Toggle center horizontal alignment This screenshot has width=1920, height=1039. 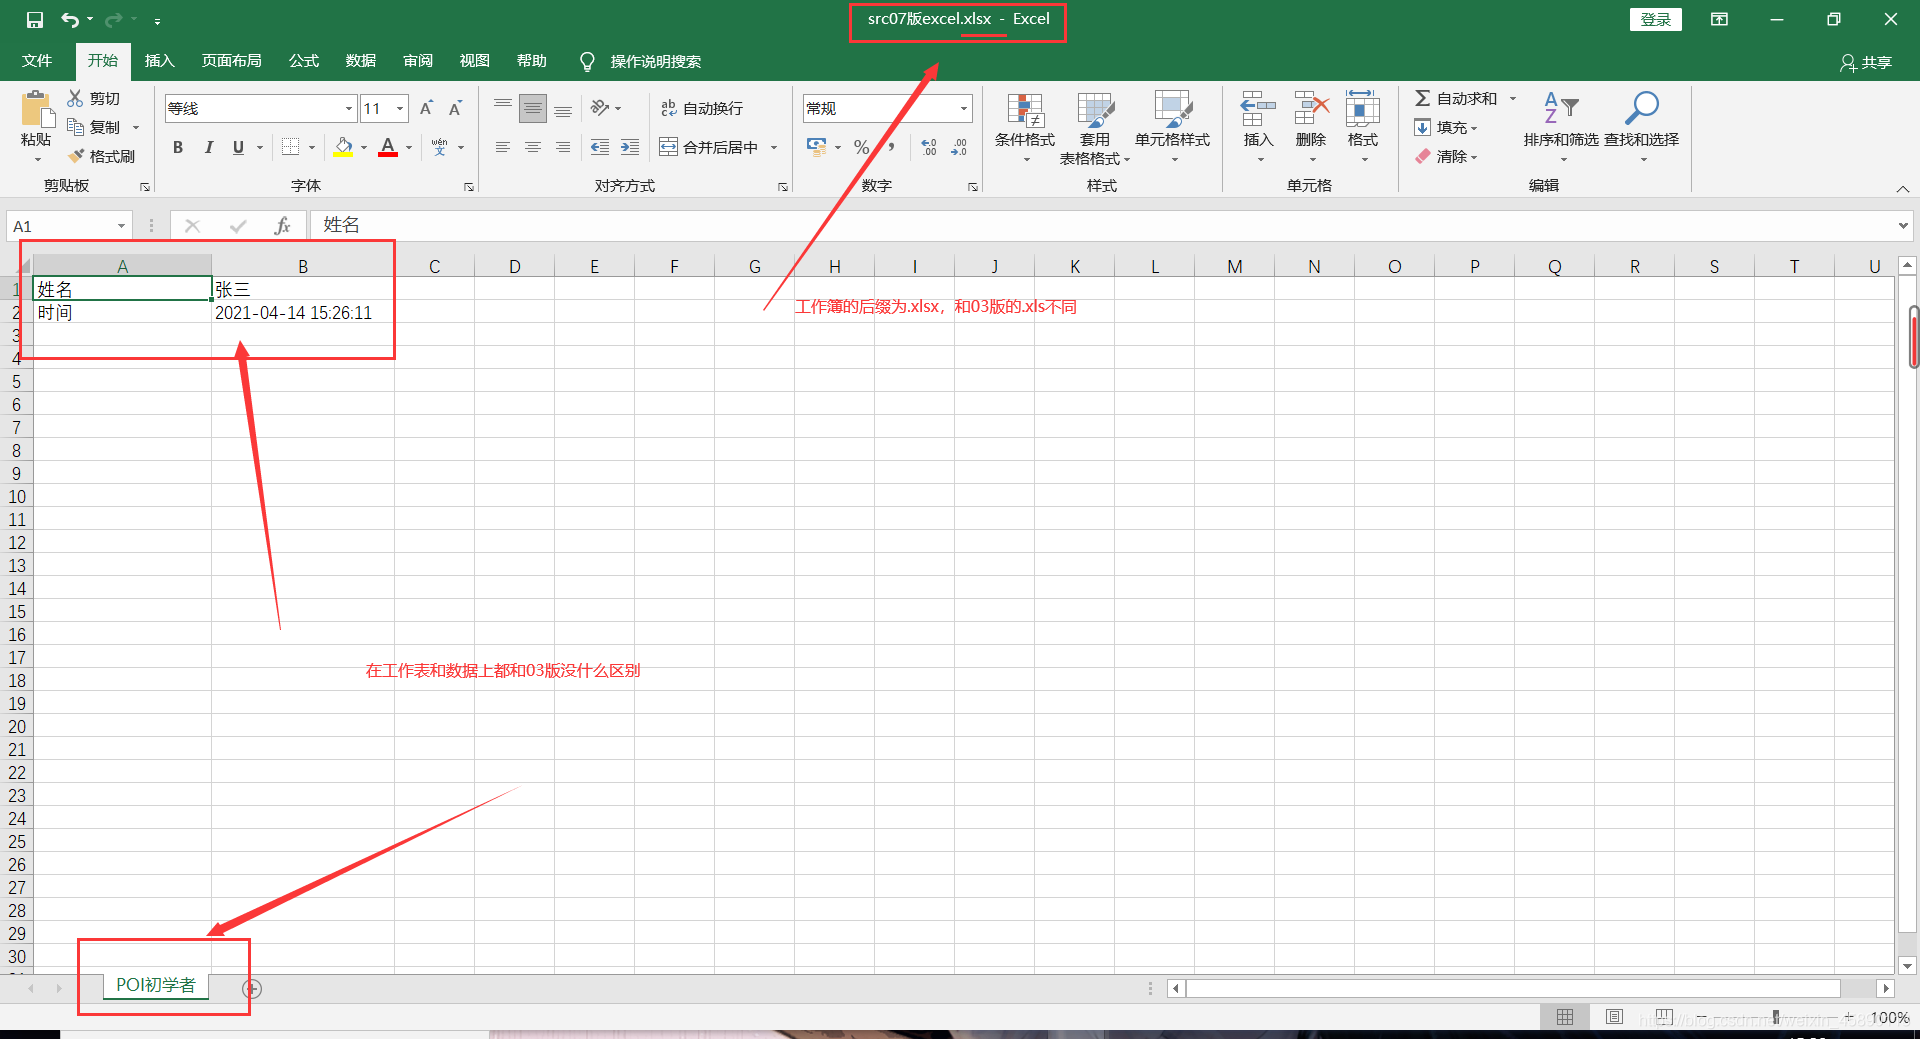coord(533,147)
